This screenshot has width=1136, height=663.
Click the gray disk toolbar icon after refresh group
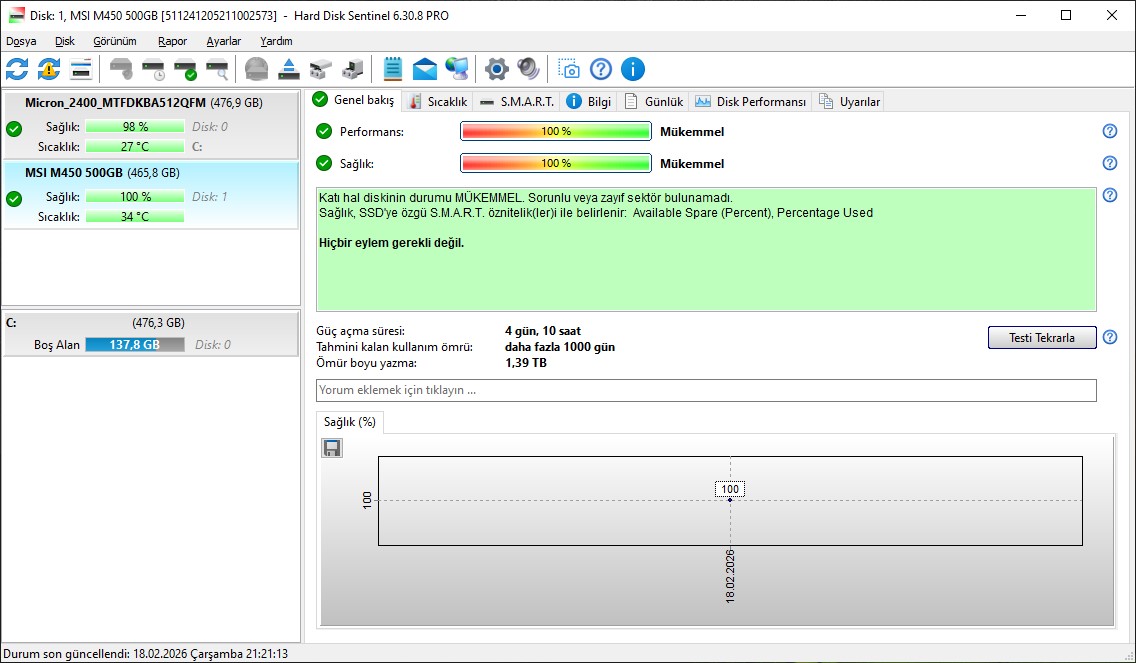click(122, 70)
